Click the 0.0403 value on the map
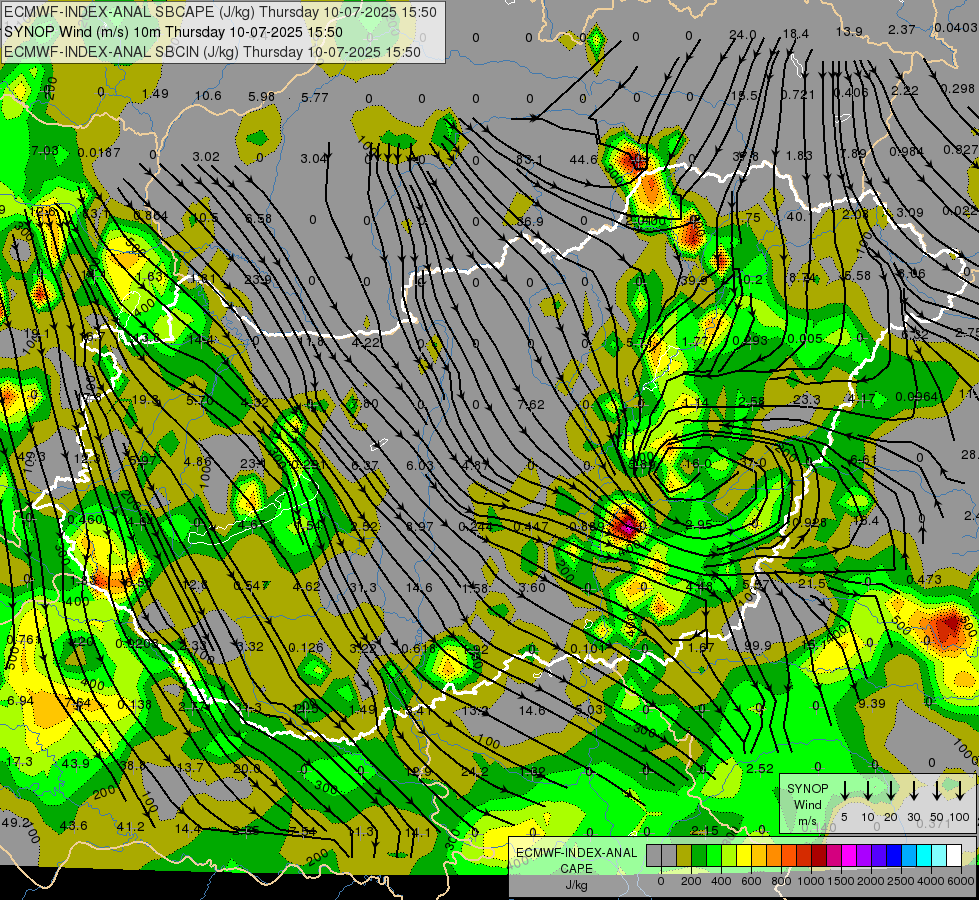Image resolution: width=979 pixels, height=900 pixels. [955, 27]
